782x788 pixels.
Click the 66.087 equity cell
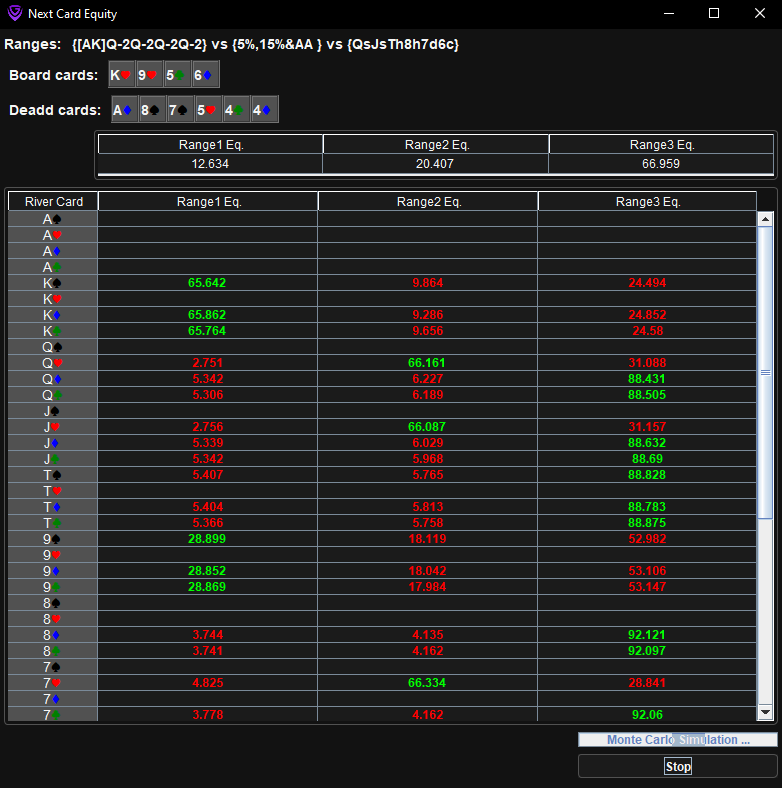(x=427, y=427)
